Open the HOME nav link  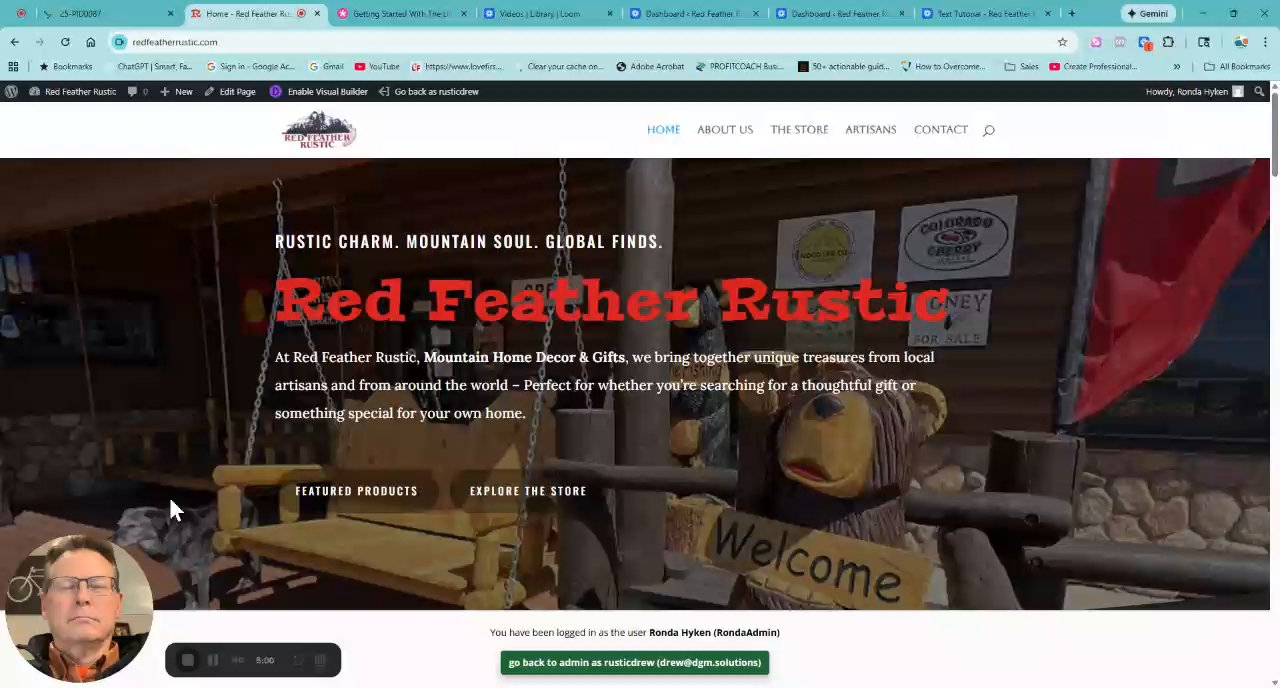click(663, 130)
